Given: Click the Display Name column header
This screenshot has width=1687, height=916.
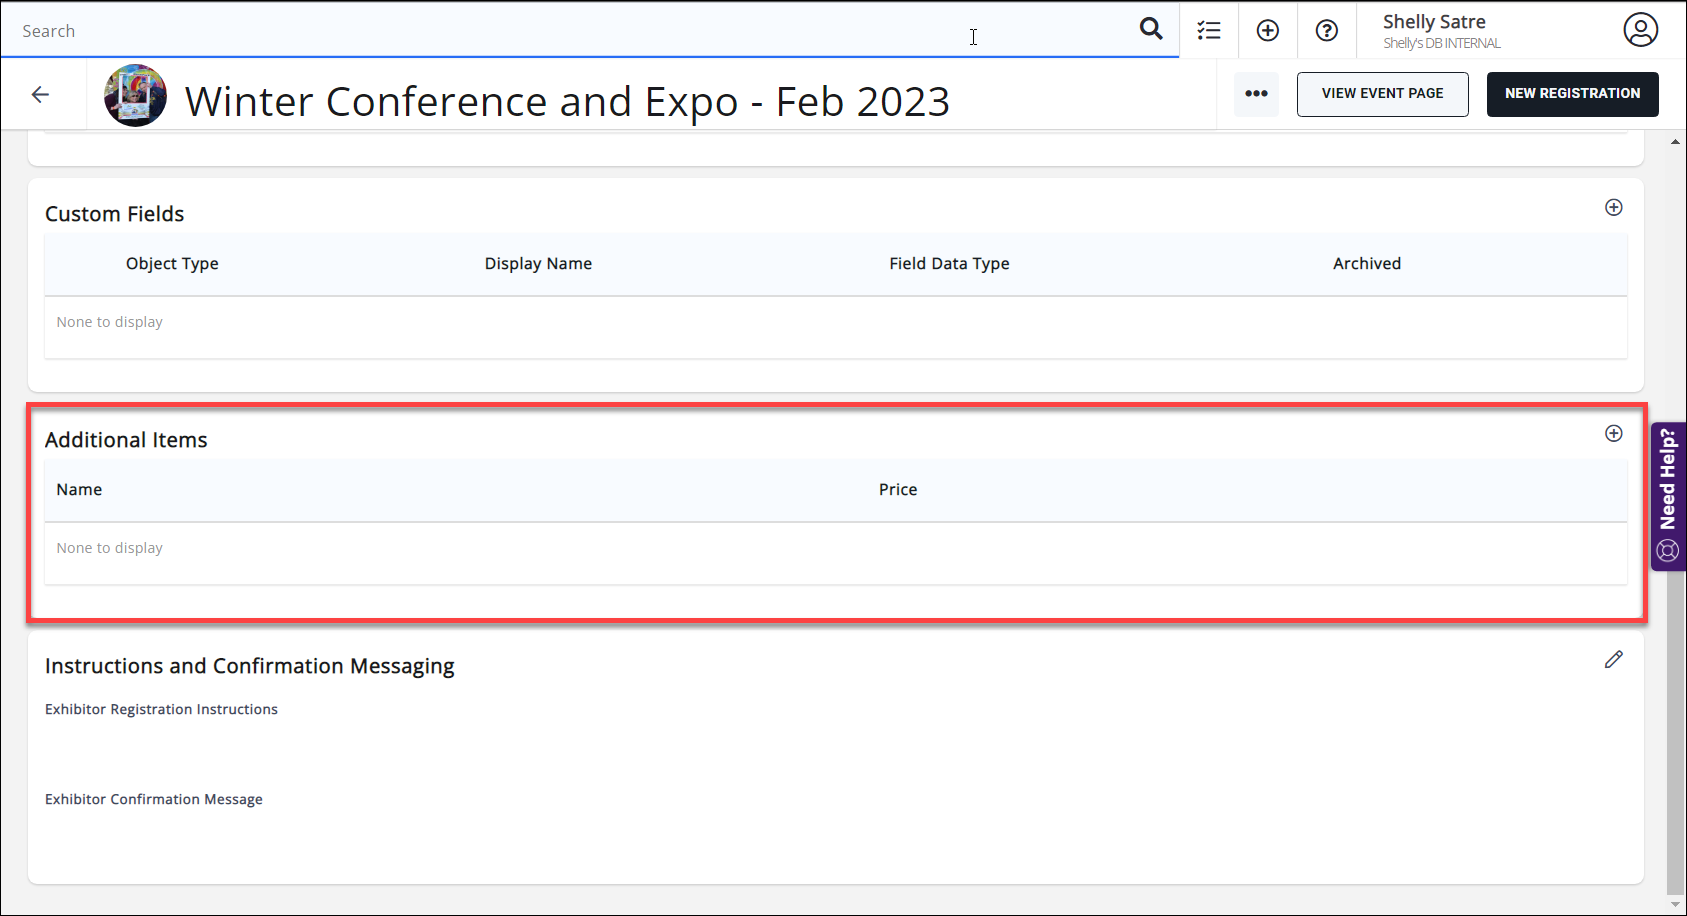Looking at the screenshot, I should [x=538, y=264].
